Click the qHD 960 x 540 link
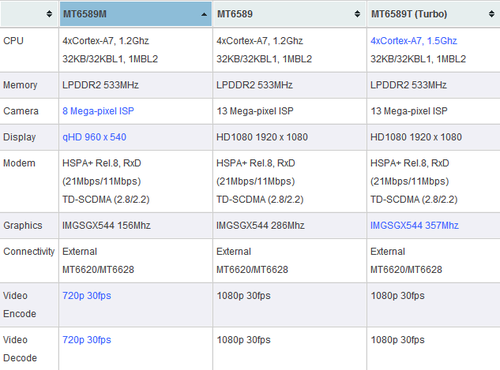 [x=94, y=137]
